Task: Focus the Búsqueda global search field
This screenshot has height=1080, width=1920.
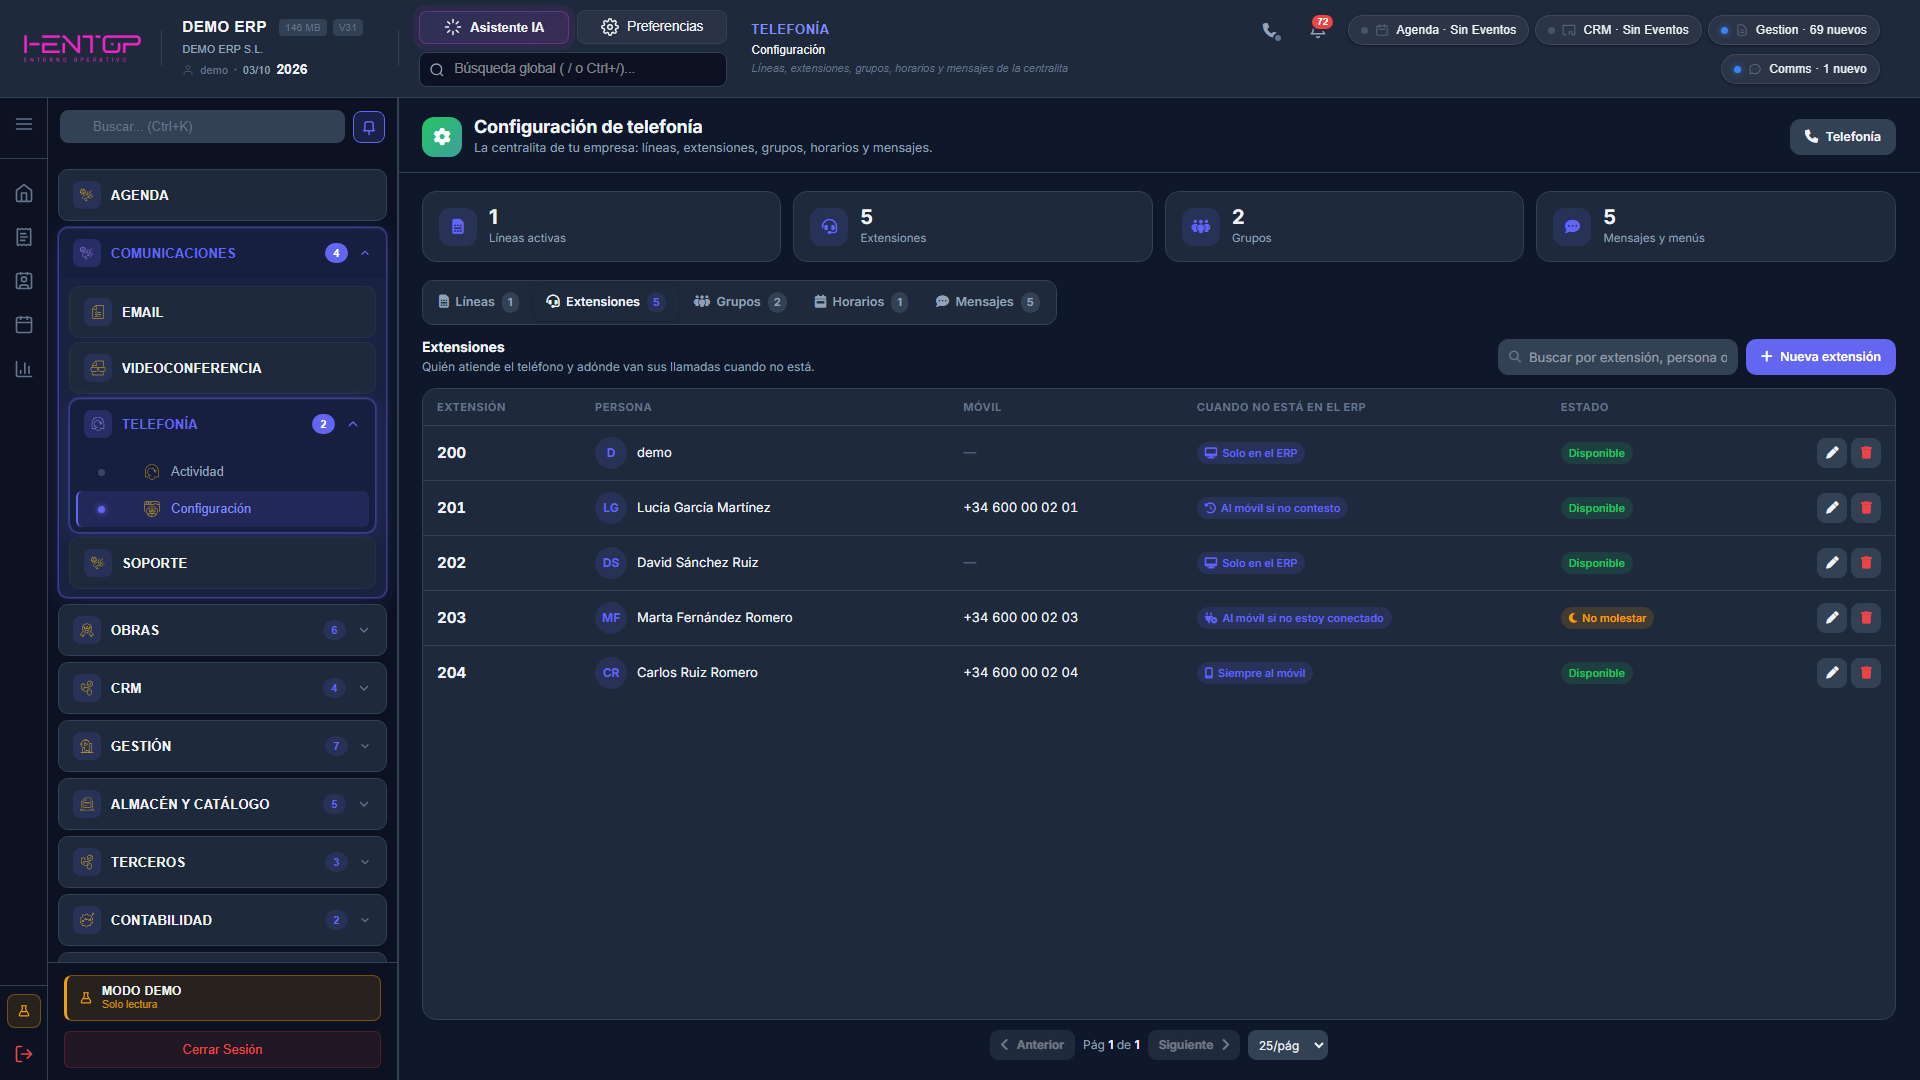Action: click(572, 69)
